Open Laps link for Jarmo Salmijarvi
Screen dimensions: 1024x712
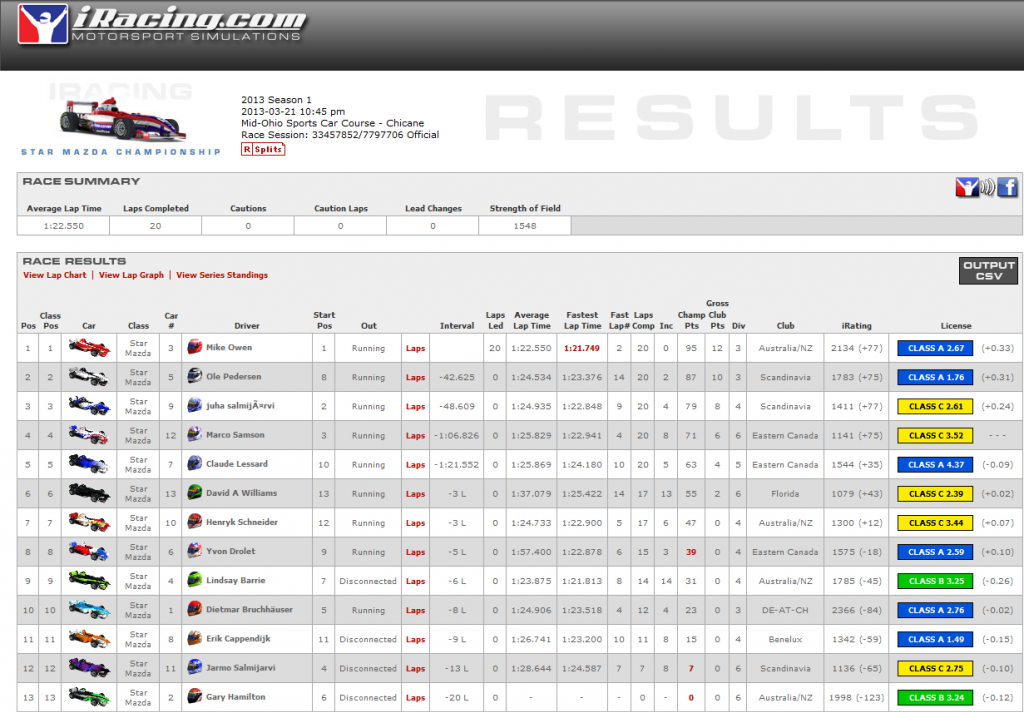415,669
